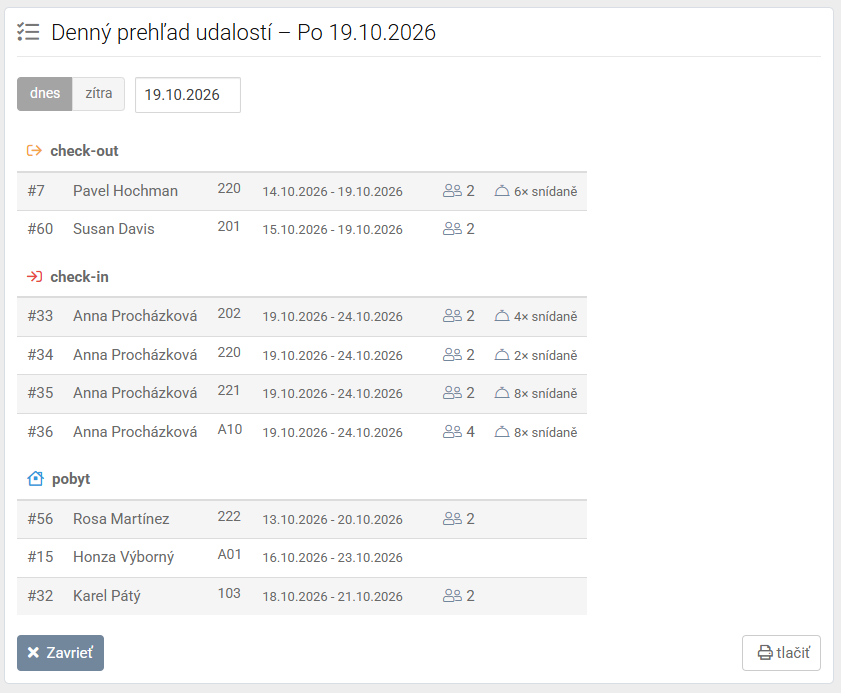841x693 pixels.
Task: Open reservation #35 for room 221
Action: click(x=302, y=394)
